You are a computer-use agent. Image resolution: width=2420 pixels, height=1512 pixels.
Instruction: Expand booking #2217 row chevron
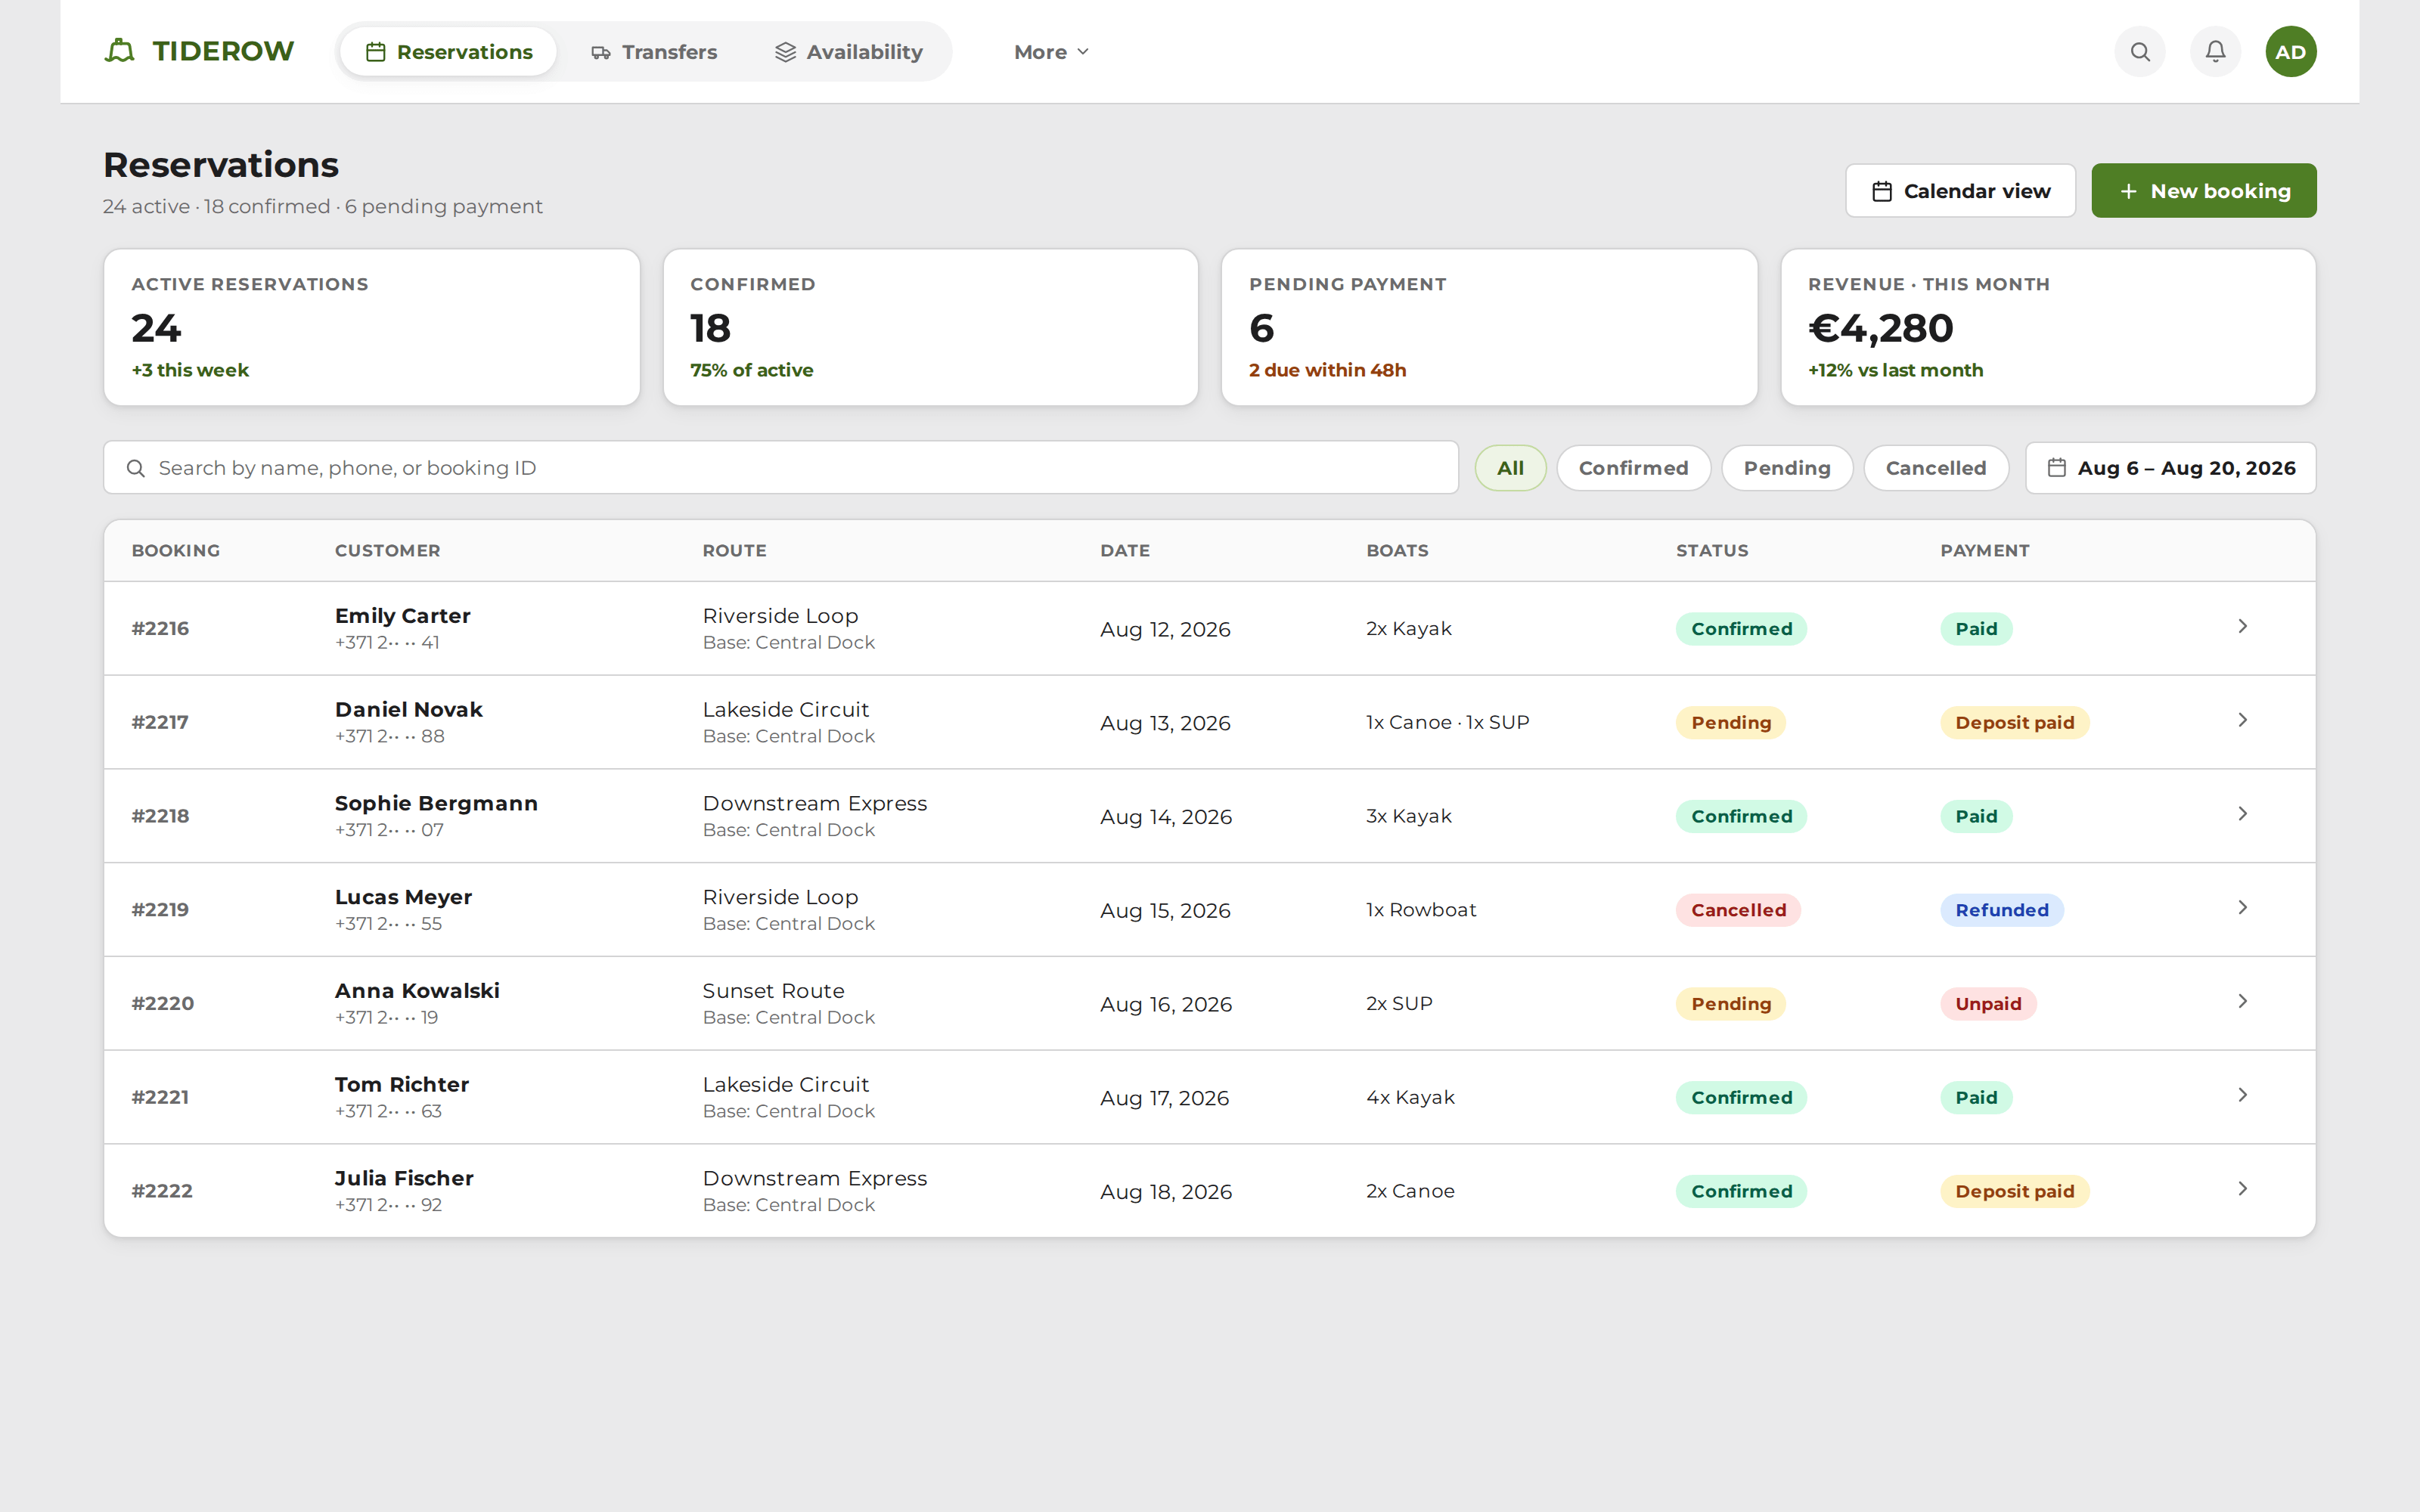(2242, 720)
